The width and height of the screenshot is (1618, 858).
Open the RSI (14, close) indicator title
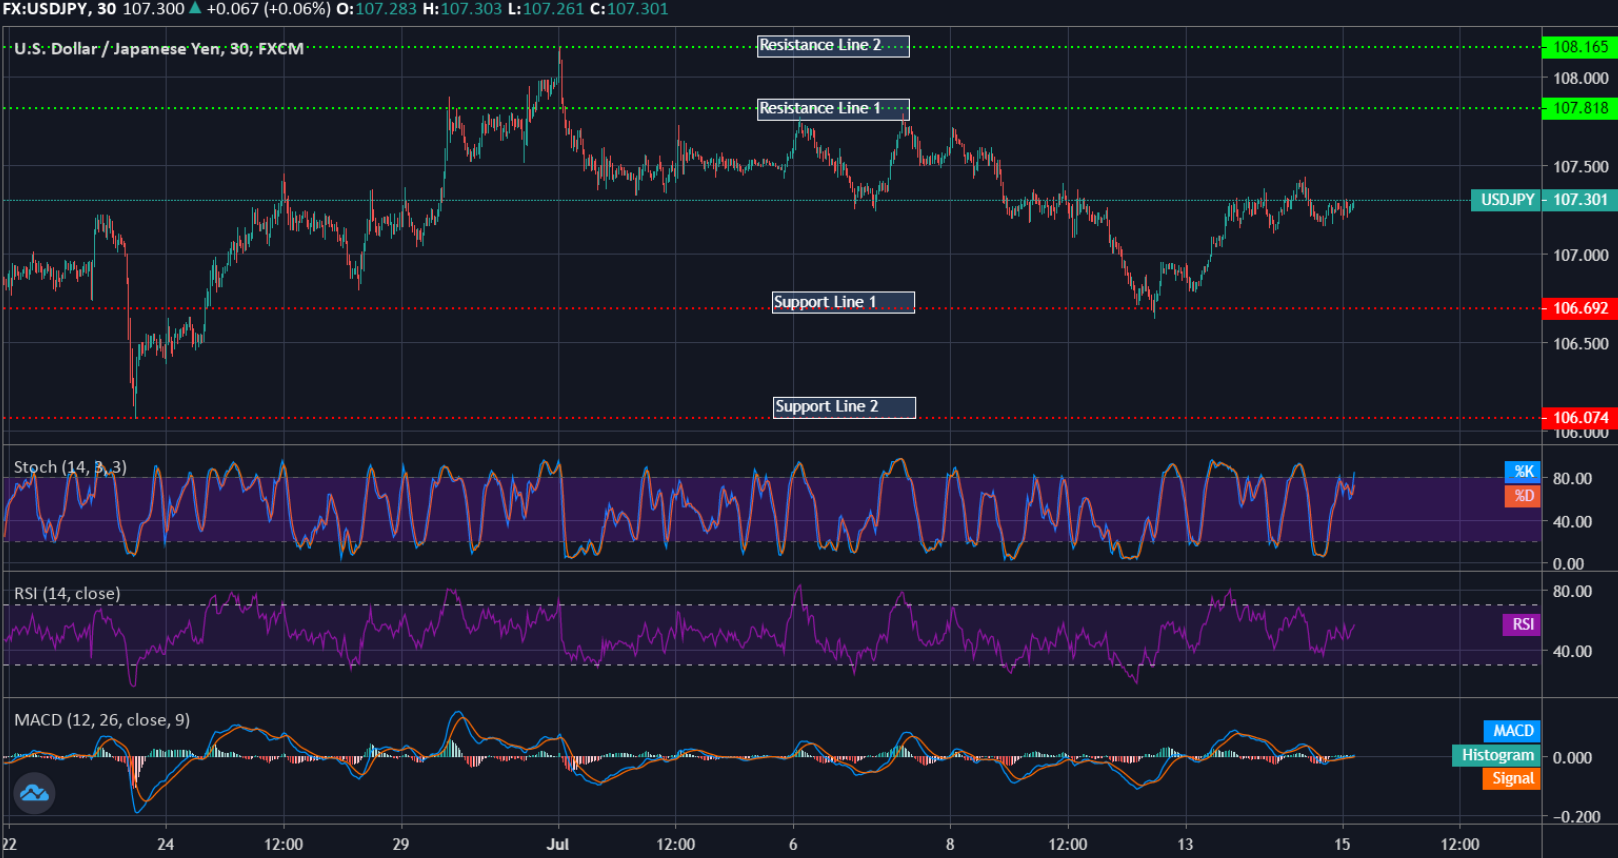tap(67, 593)
